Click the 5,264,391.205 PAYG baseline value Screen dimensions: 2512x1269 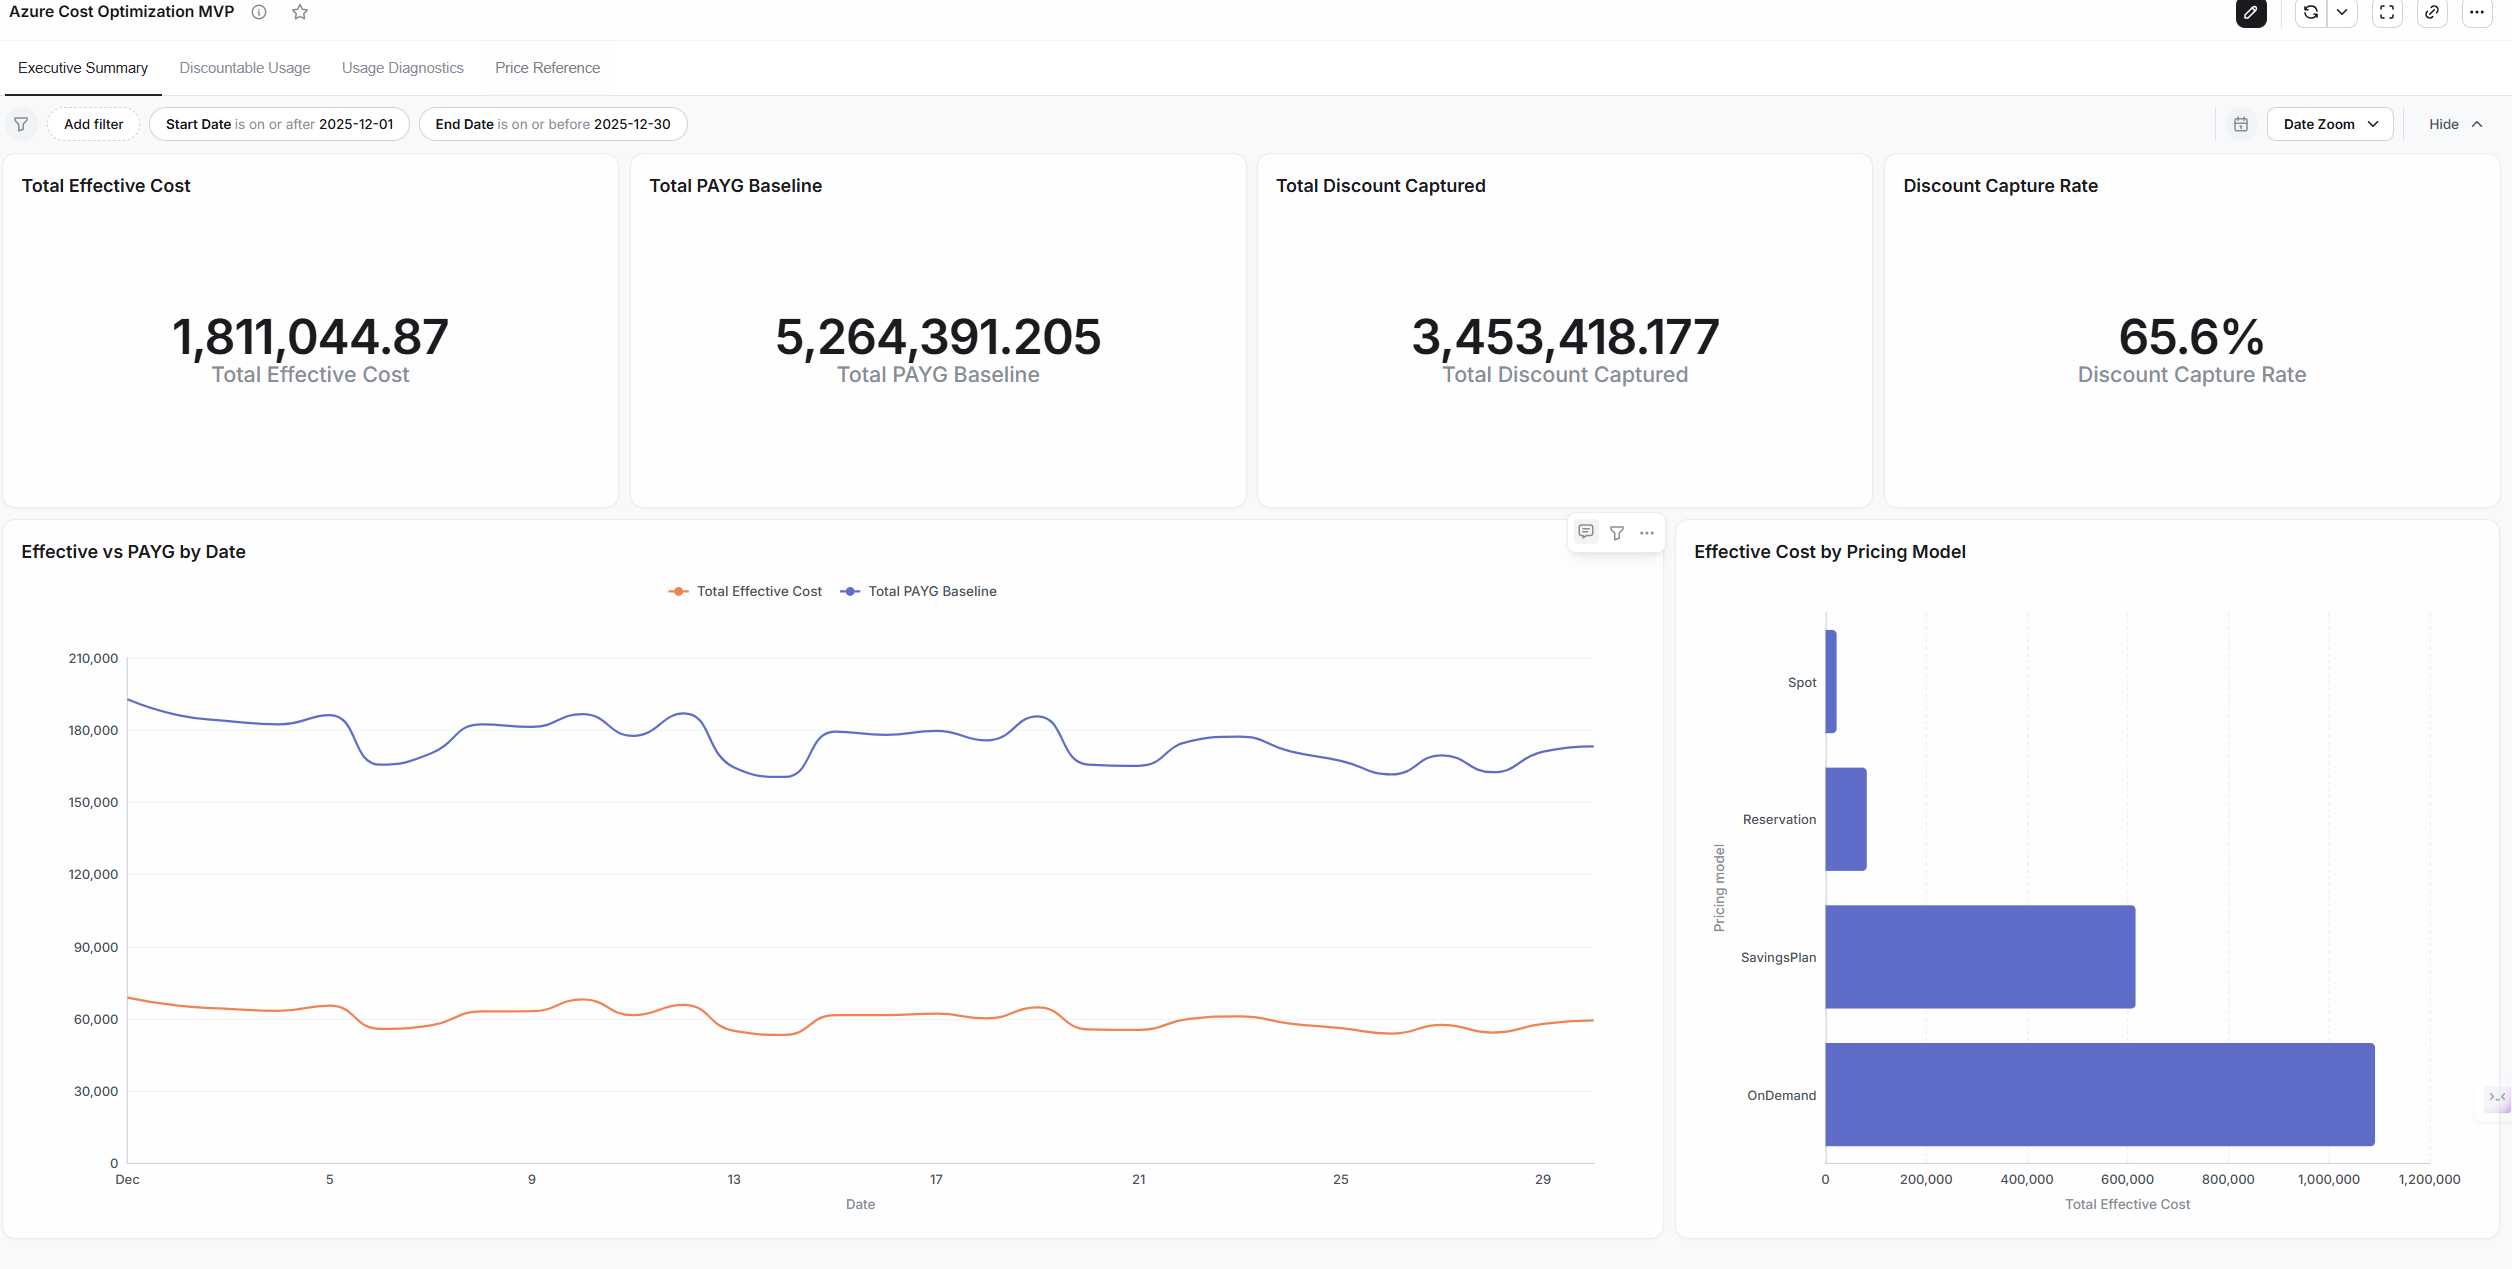[x=938, y=336]
